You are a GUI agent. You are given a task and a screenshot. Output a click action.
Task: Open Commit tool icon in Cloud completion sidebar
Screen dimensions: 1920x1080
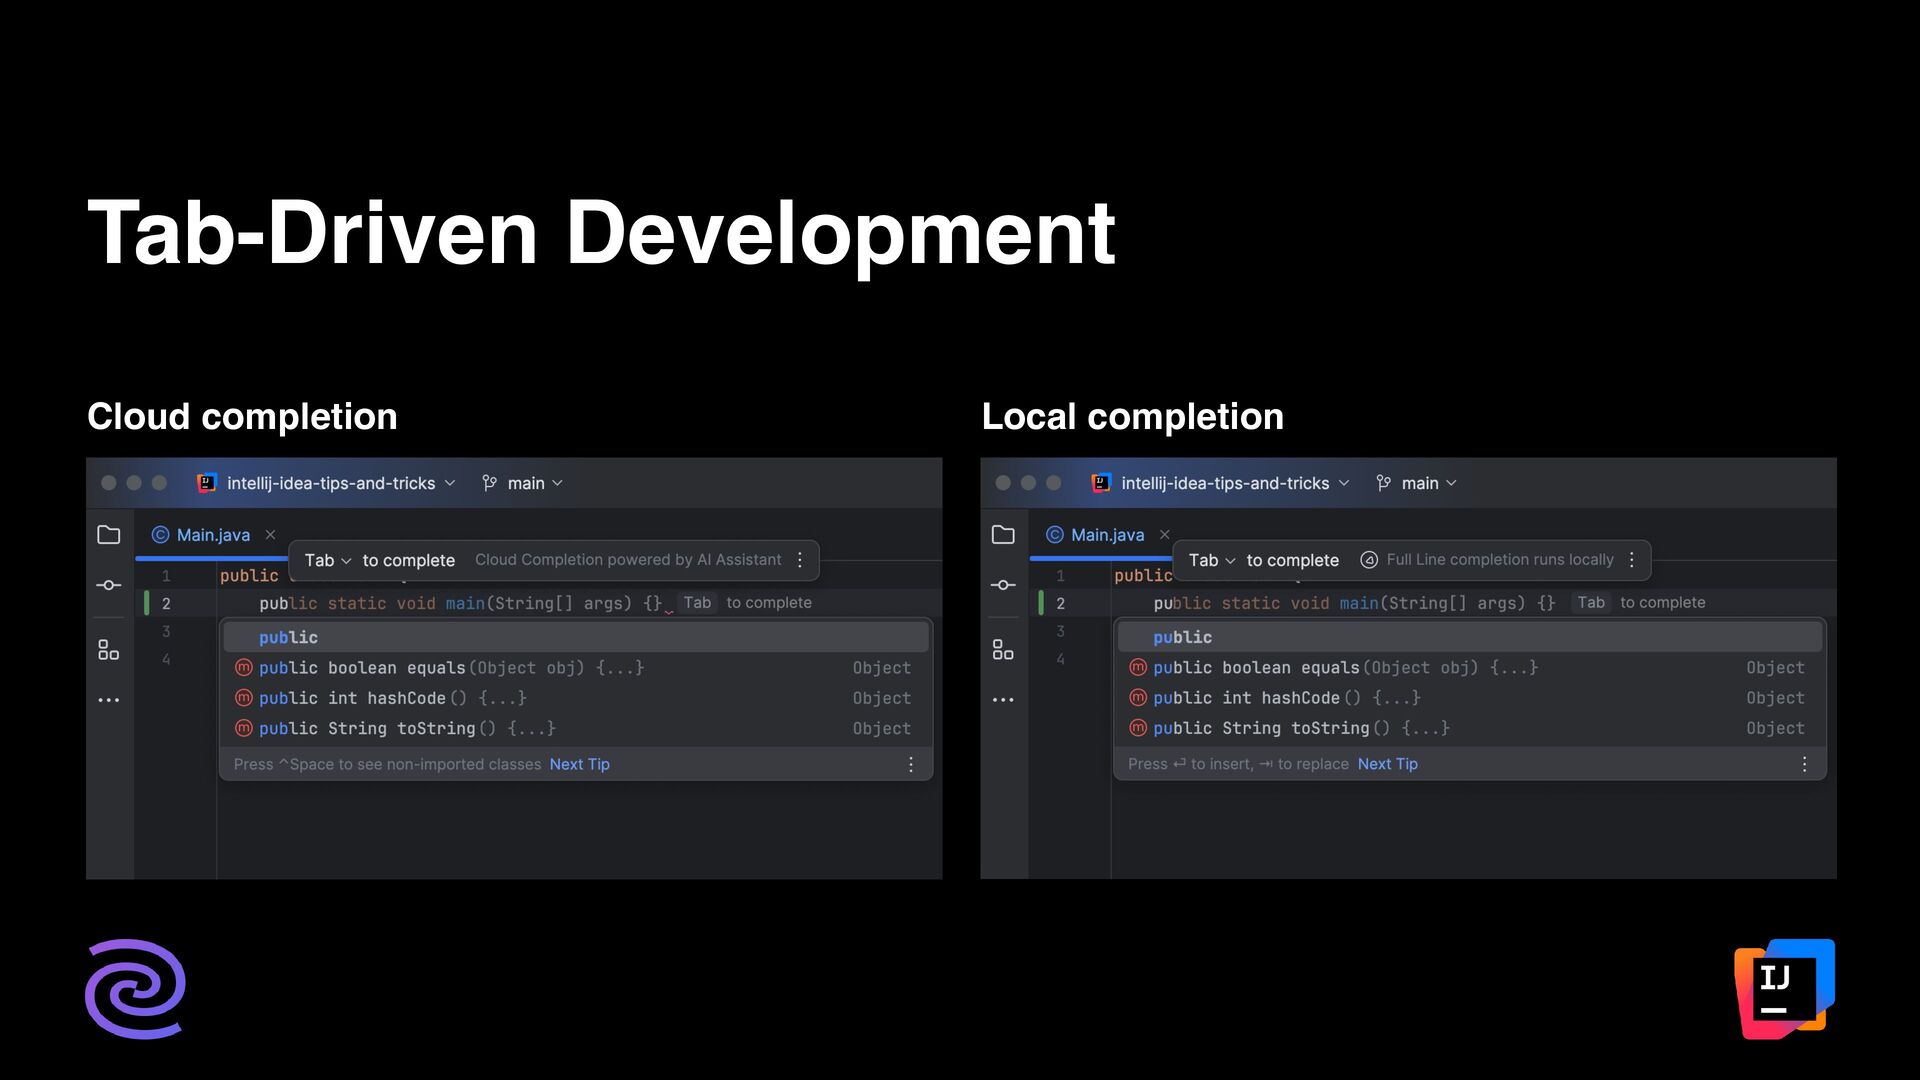[x=109, y=585]
